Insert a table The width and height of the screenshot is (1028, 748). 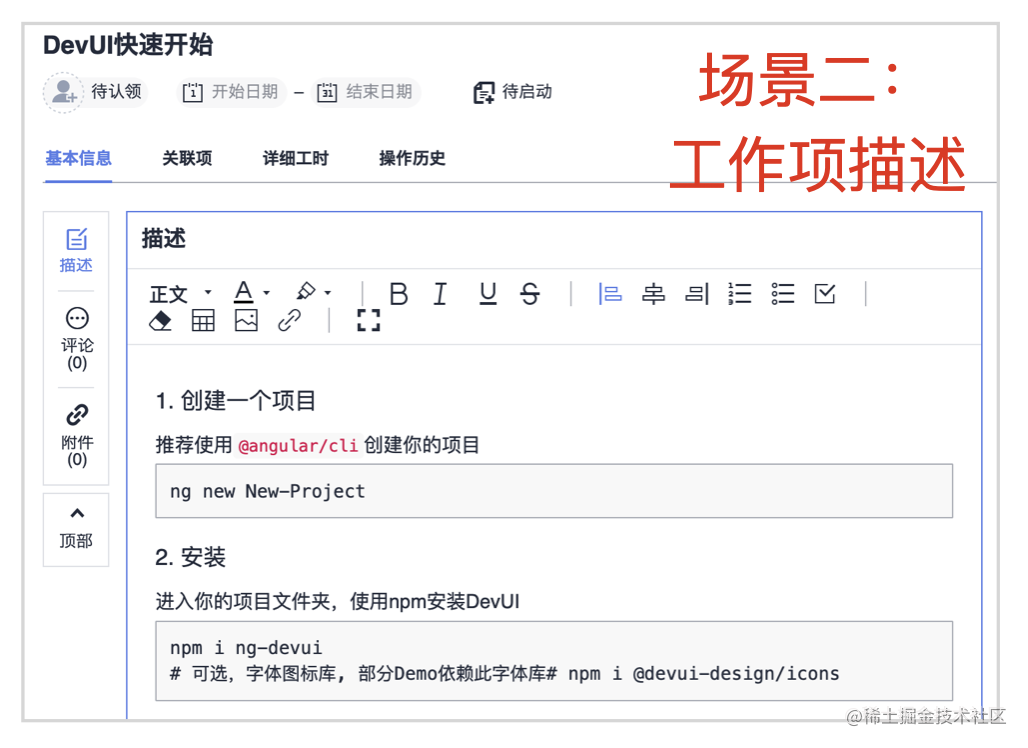(203, 321)
